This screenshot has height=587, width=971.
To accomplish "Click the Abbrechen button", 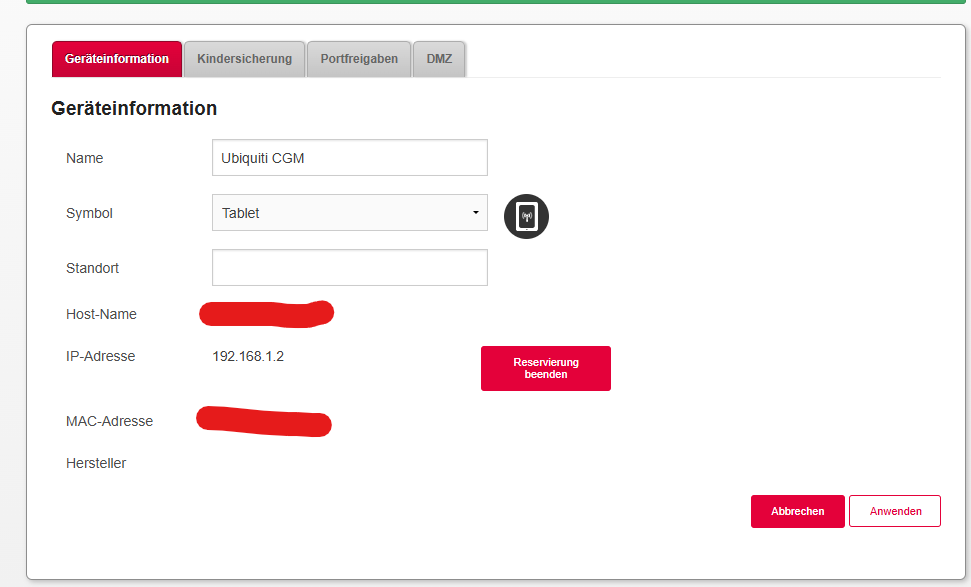I will 797,511.
